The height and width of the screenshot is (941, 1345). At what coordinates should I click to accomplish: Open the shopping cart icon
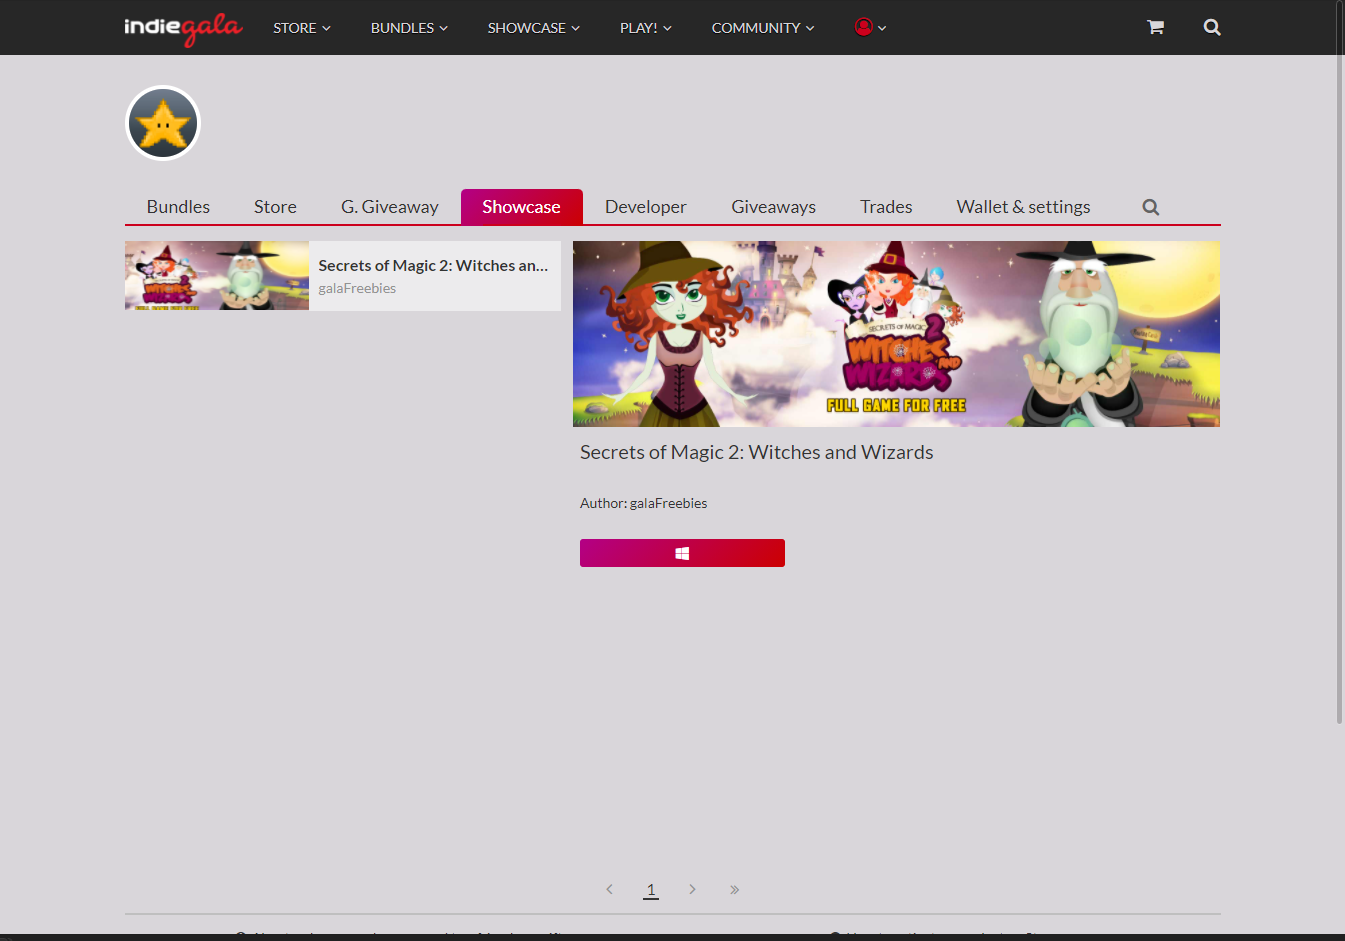point(1155,27)
